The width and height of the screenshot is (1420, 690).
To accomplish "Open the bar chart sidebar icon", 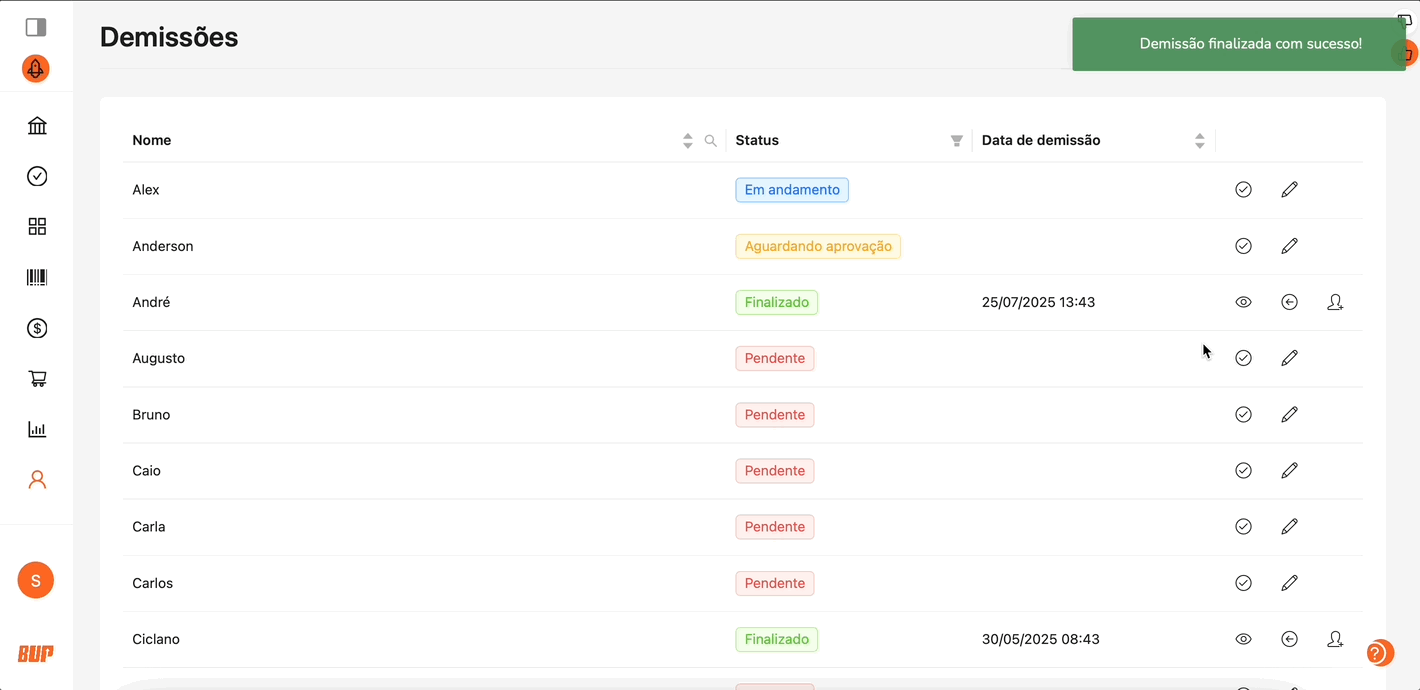I will [37, 429].
